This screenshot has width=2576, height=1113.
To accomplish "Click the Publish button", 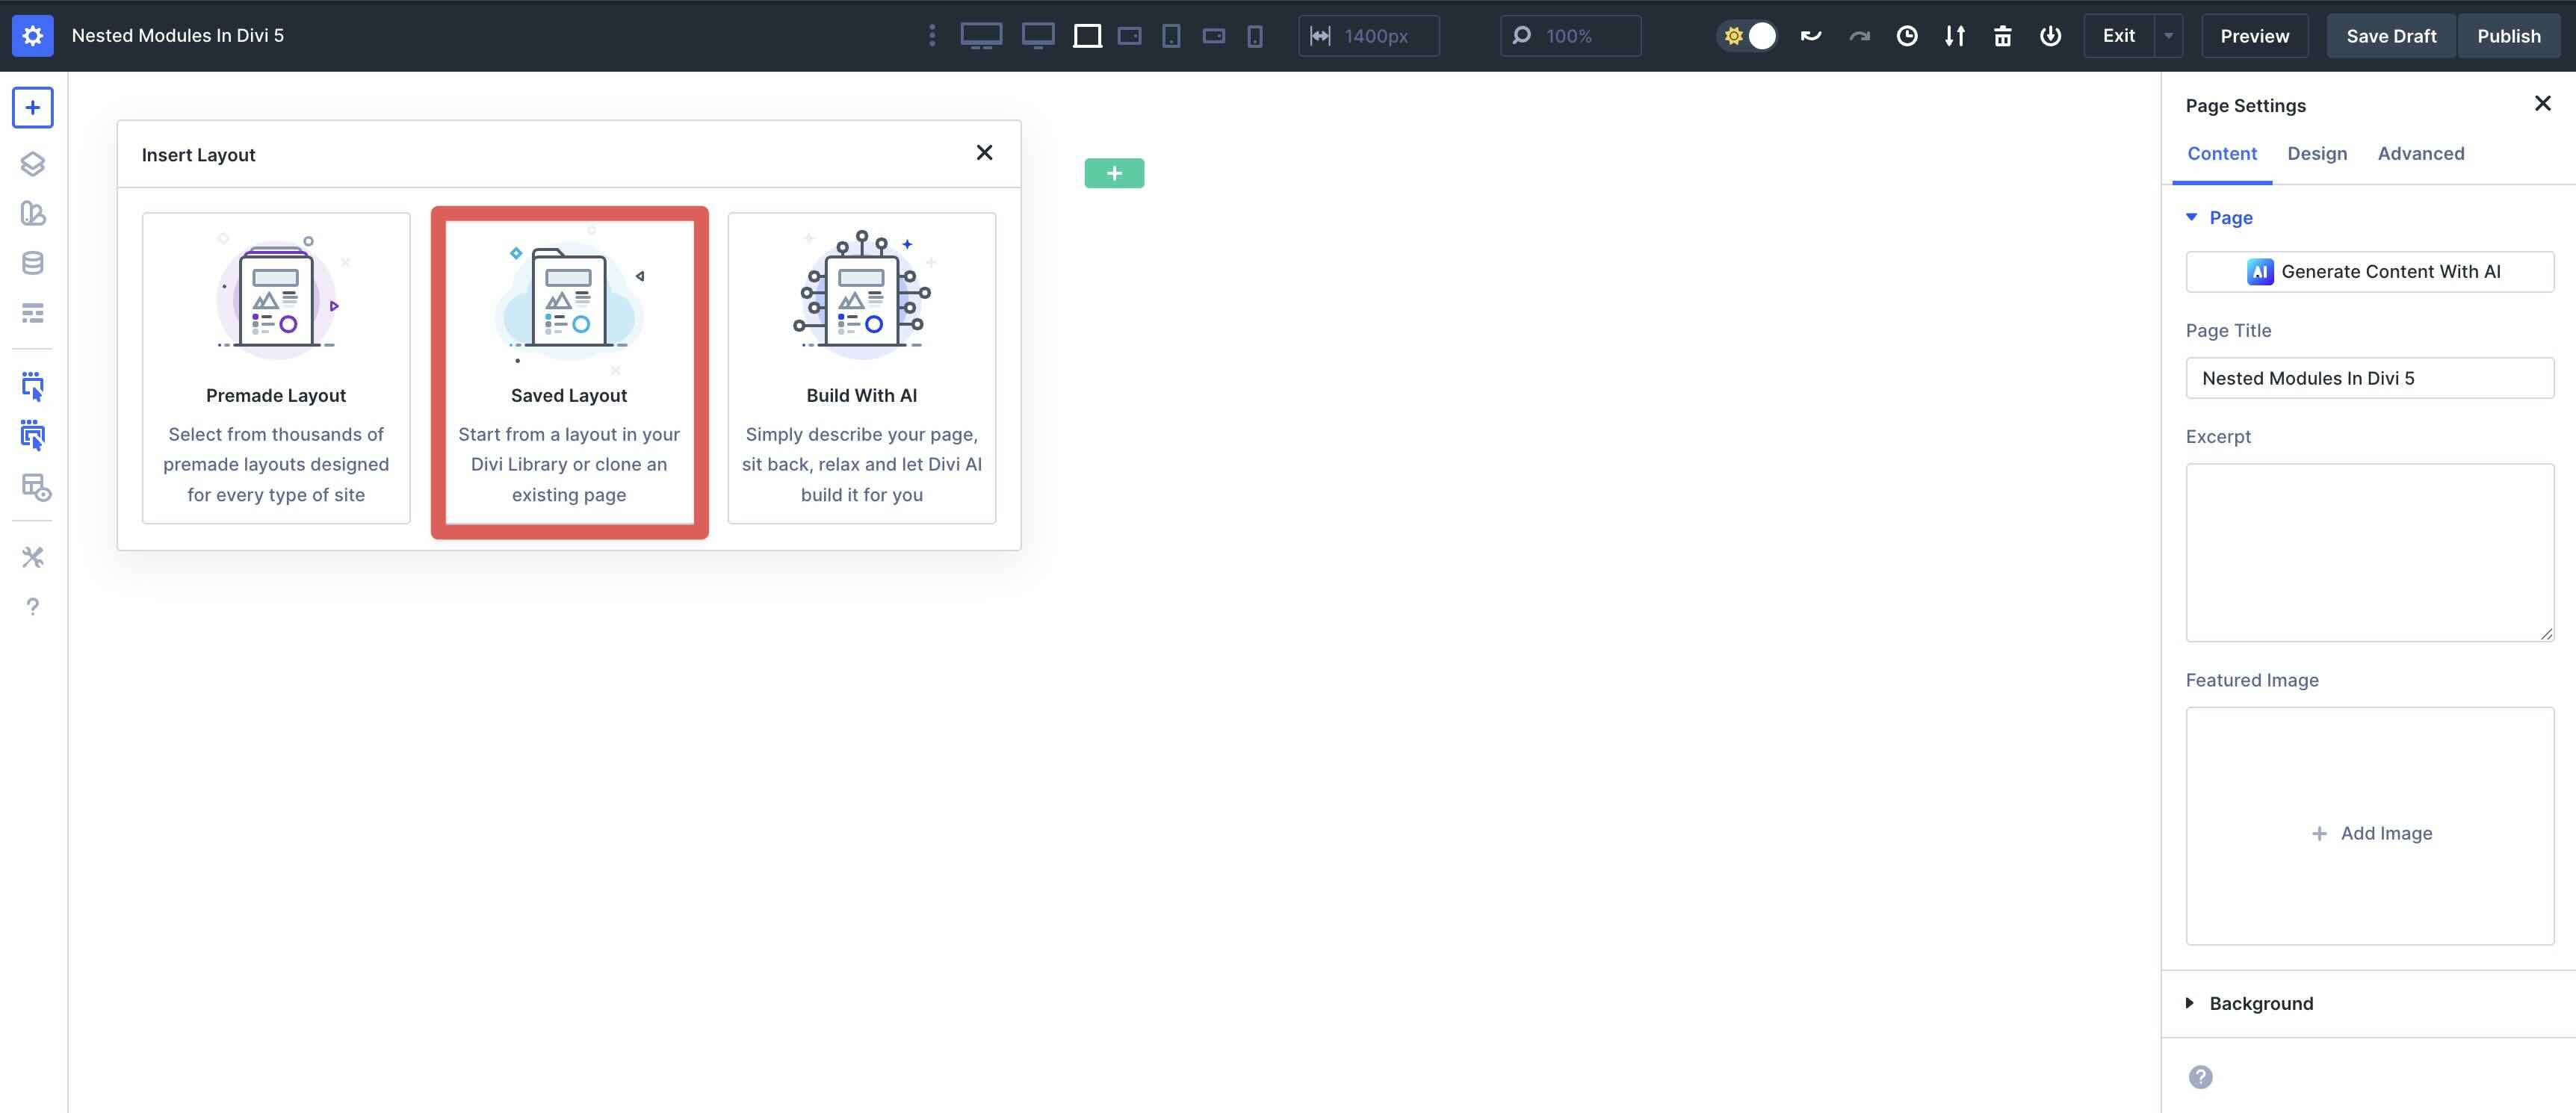I will coord(2508,35).
